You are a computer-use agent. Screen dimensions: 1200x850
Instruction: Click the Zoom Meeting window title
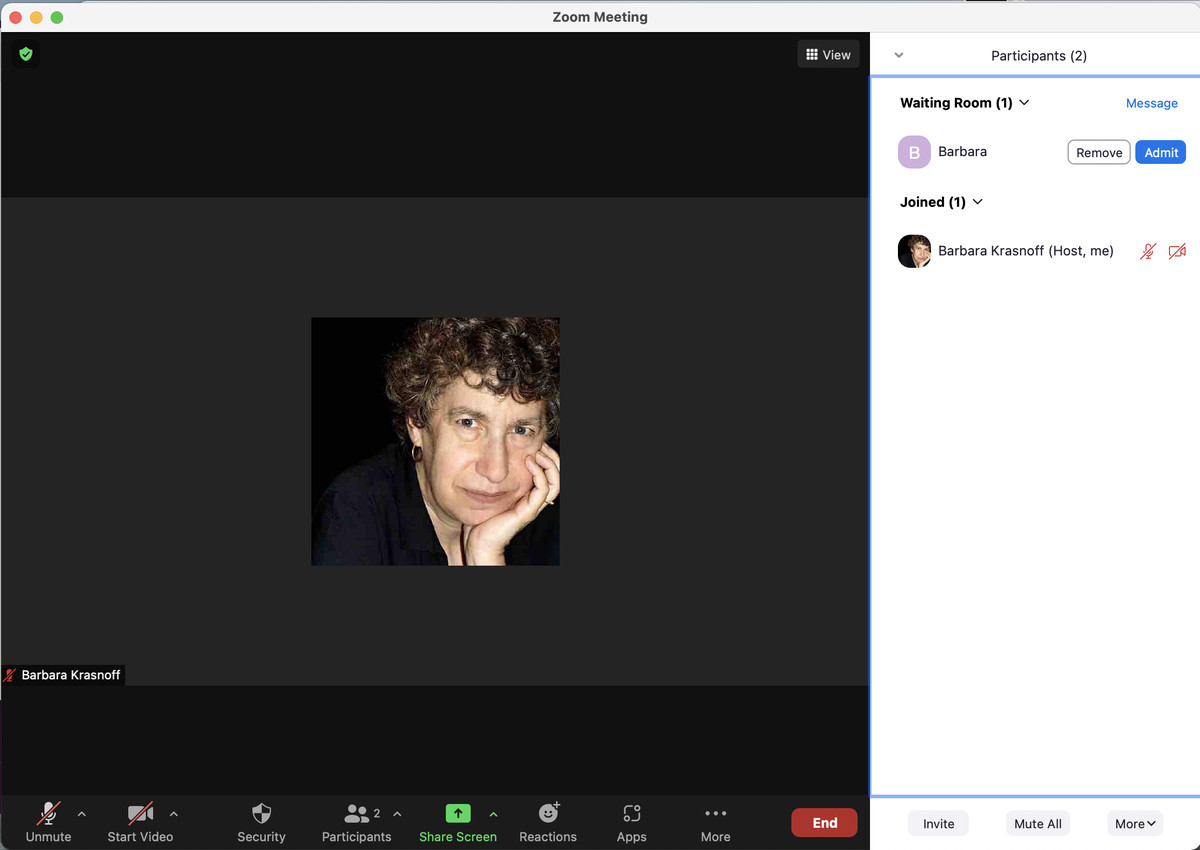tap(600, 17)
